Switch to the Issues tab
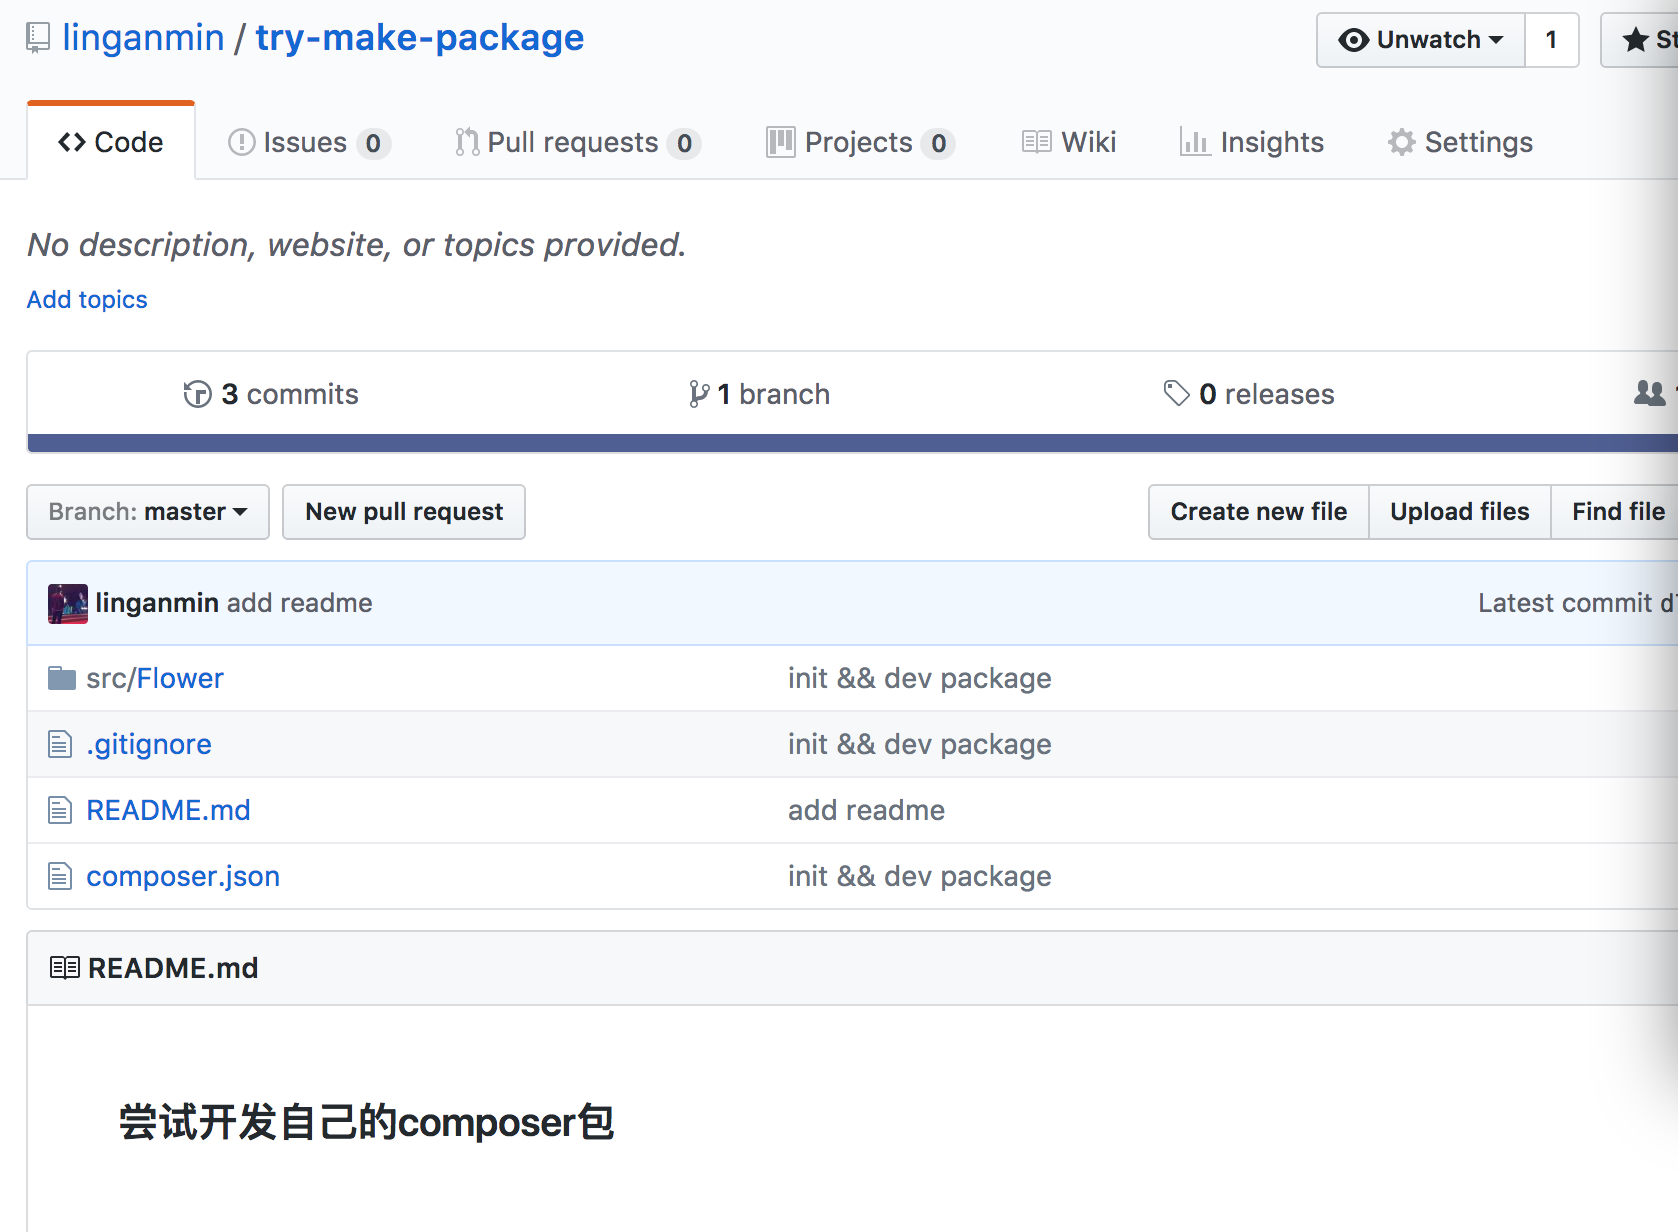Image resolution: width=1678 pixels, height=1232 pixels. coord(308,142)
